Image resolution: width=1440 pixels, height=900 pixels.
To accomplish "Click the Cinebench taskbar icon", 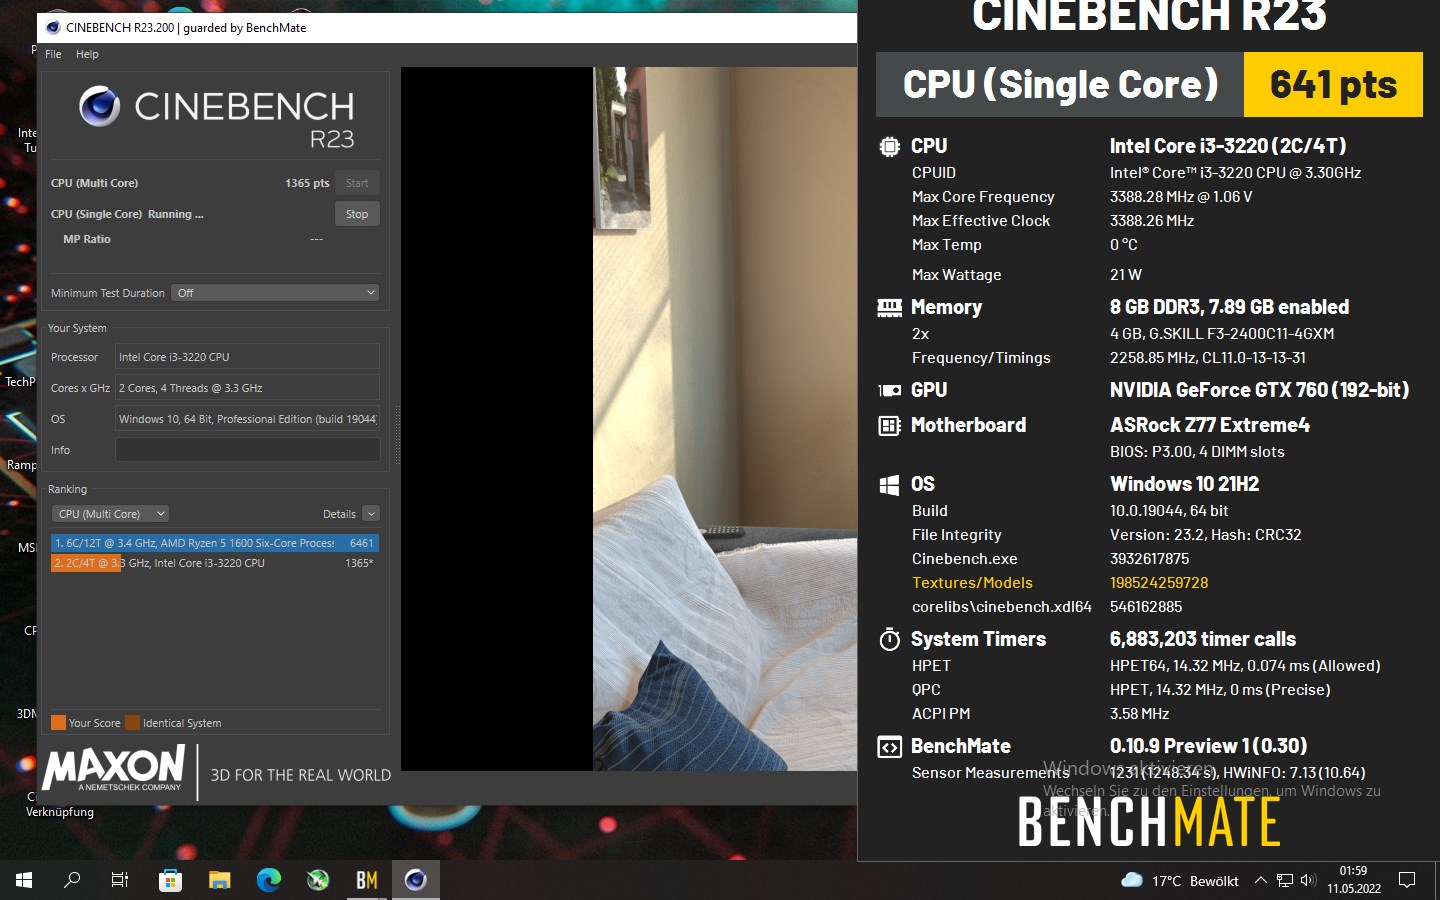I will [x=416, y=880].
